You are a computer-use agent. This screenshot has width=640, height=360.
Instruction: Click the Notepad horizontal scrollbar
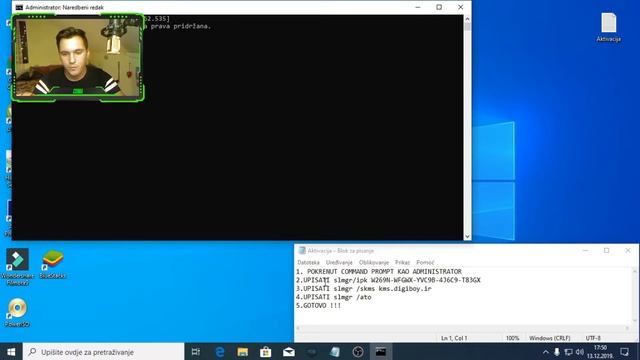(463, 328)
